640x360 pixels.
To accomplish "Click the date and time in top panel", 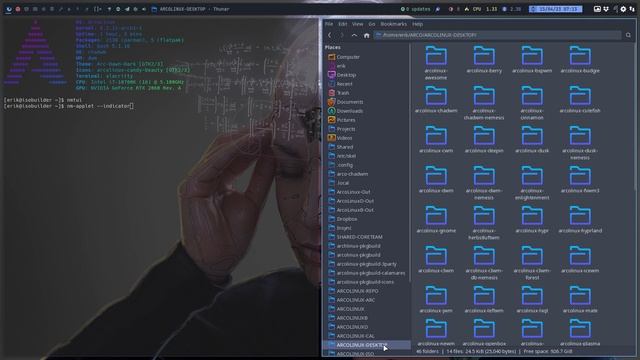I will tap(556, 9).
